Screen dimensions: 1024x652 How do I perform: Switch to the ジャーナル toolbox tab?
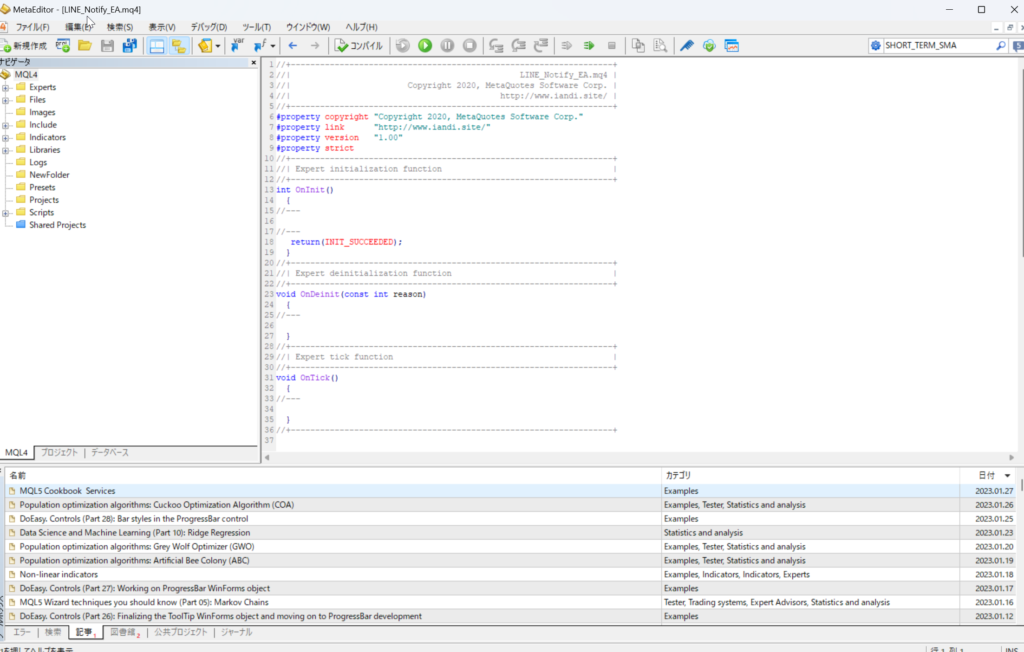236,632
